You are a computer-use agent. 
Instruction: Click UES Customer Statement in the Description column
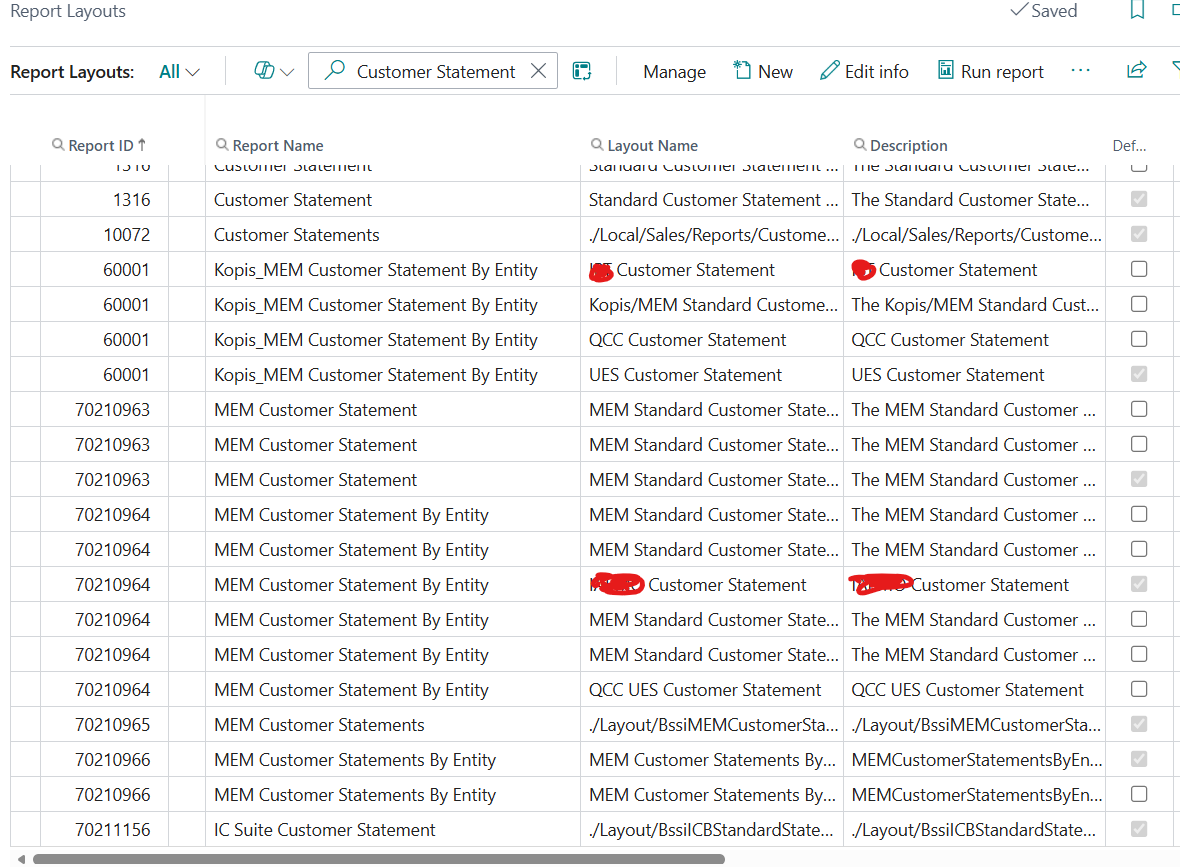click(947, 375)
